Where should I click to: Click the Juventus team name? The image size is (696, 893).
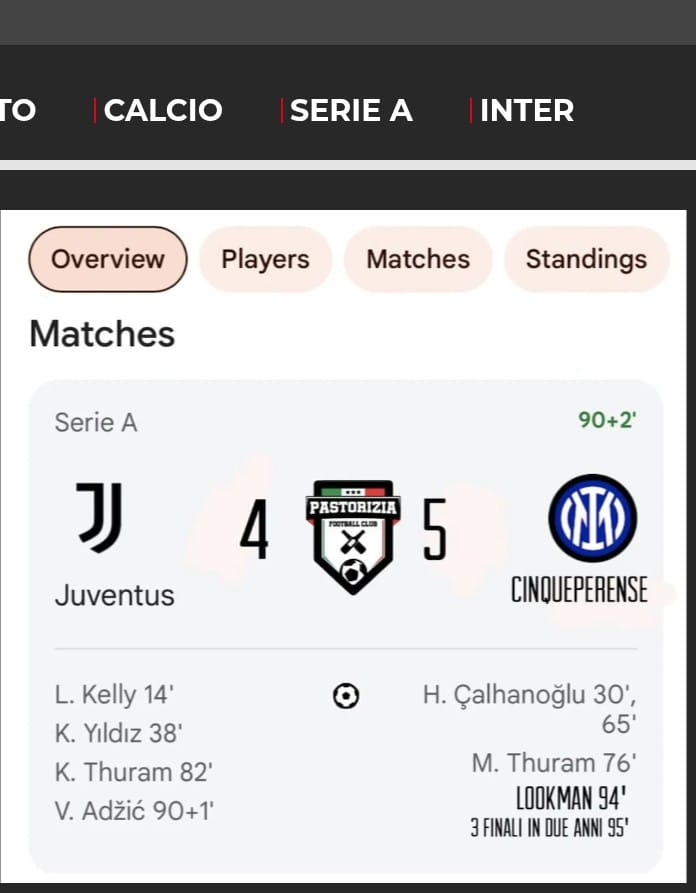[114, 595]
